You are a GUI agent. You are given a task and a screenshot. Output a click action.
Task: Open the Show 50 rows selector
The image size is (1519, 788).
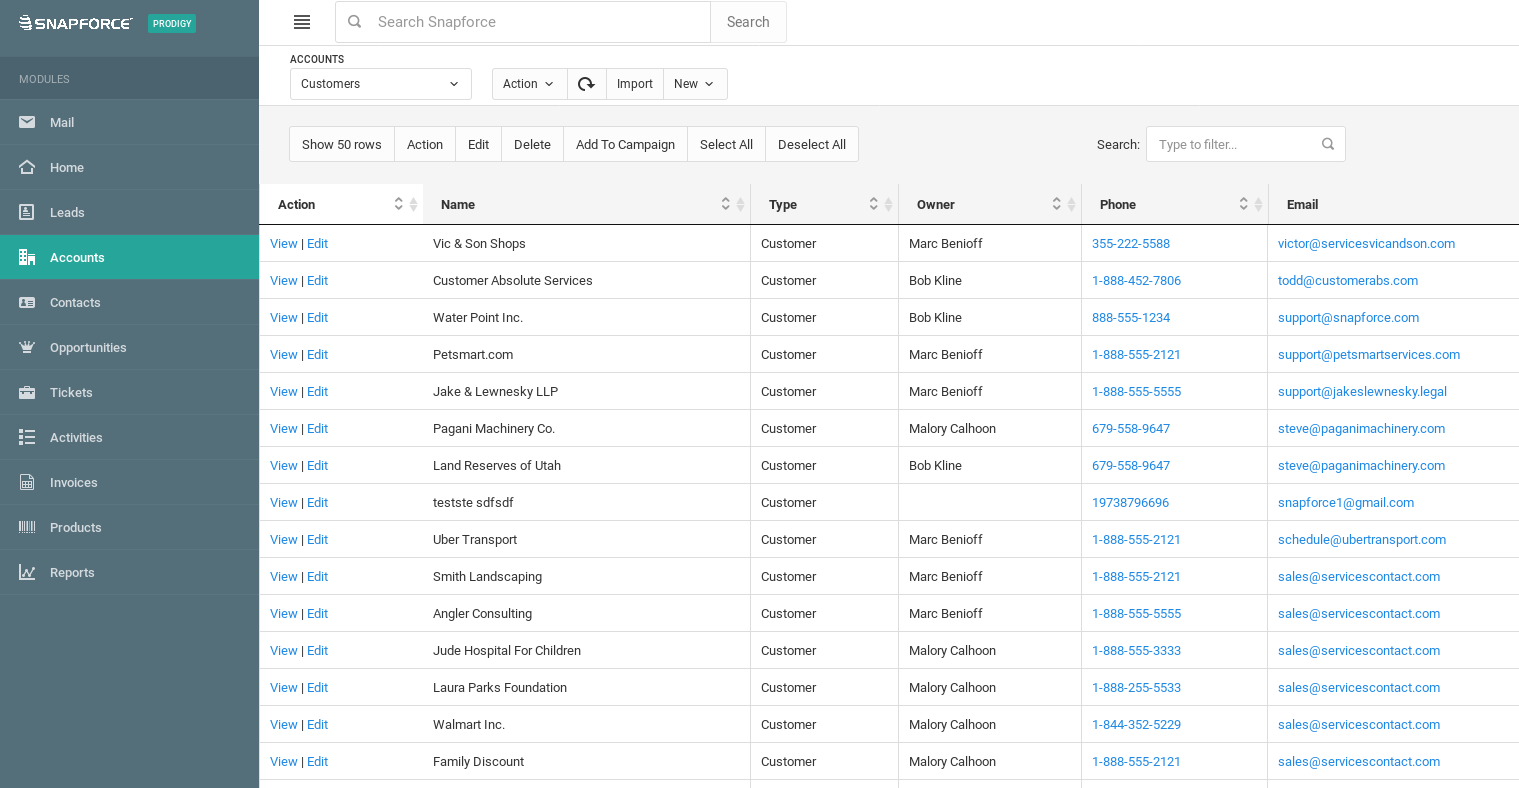pyautogui.click(x=342, y=144)
